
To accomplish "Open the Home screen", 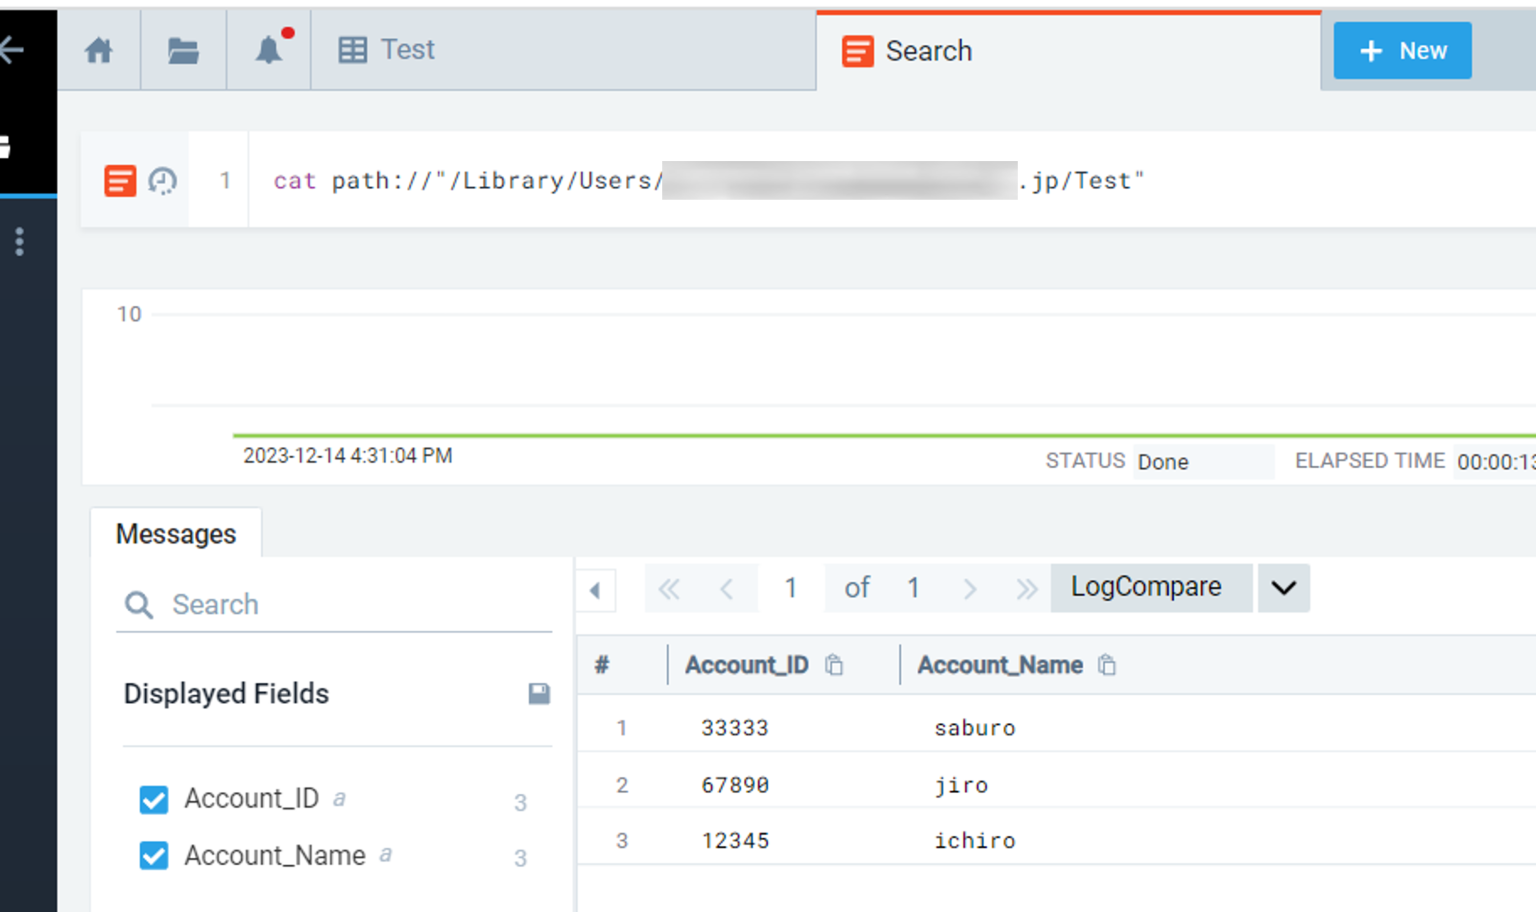I will point(99,49).
